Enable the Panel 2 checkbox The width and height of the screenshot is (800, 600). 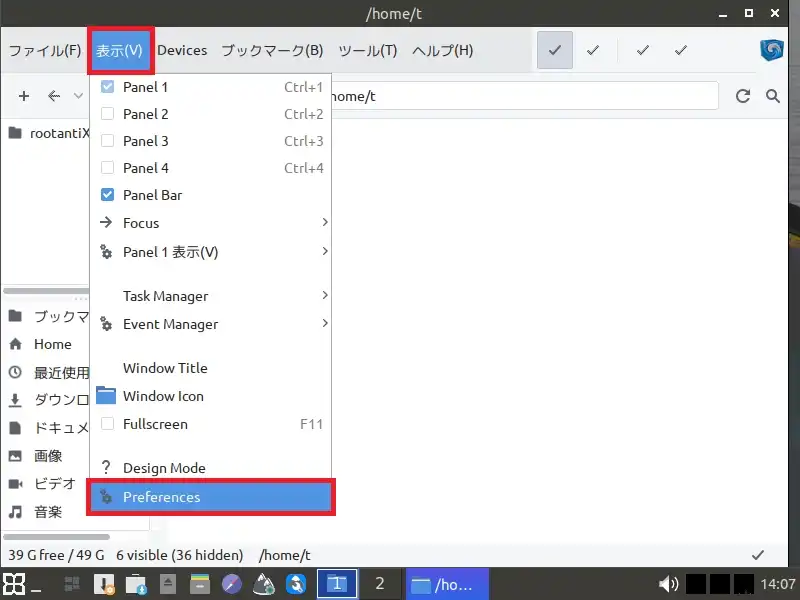108,114
